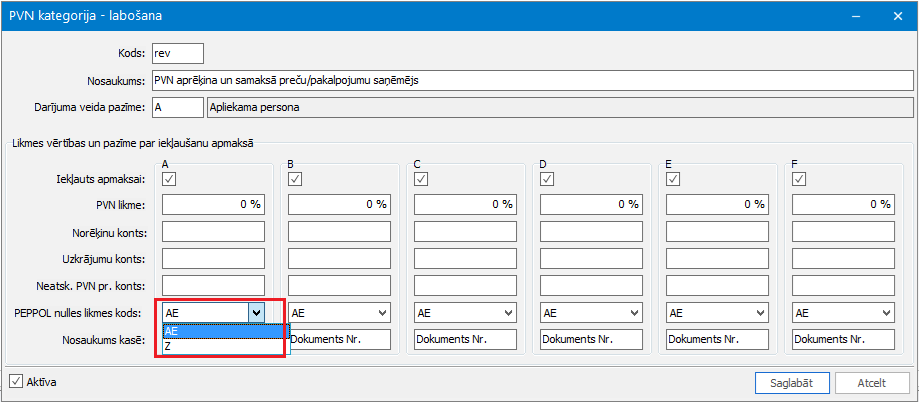919x402 pixels.
Task: Collapse column A PEPPOL code dropdown arrow
Action: point(256,313)
